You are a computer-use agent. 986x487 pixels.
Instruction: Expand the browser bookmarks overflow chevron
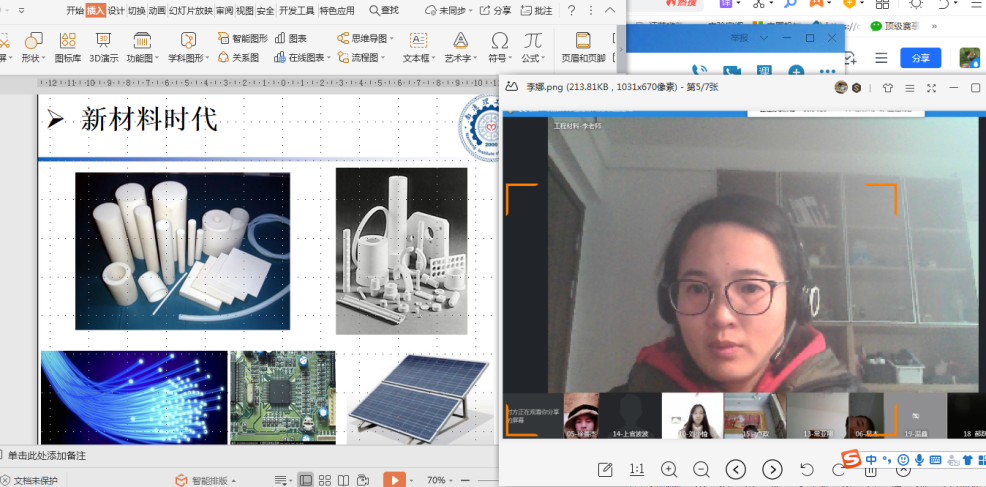coord(934,26)
